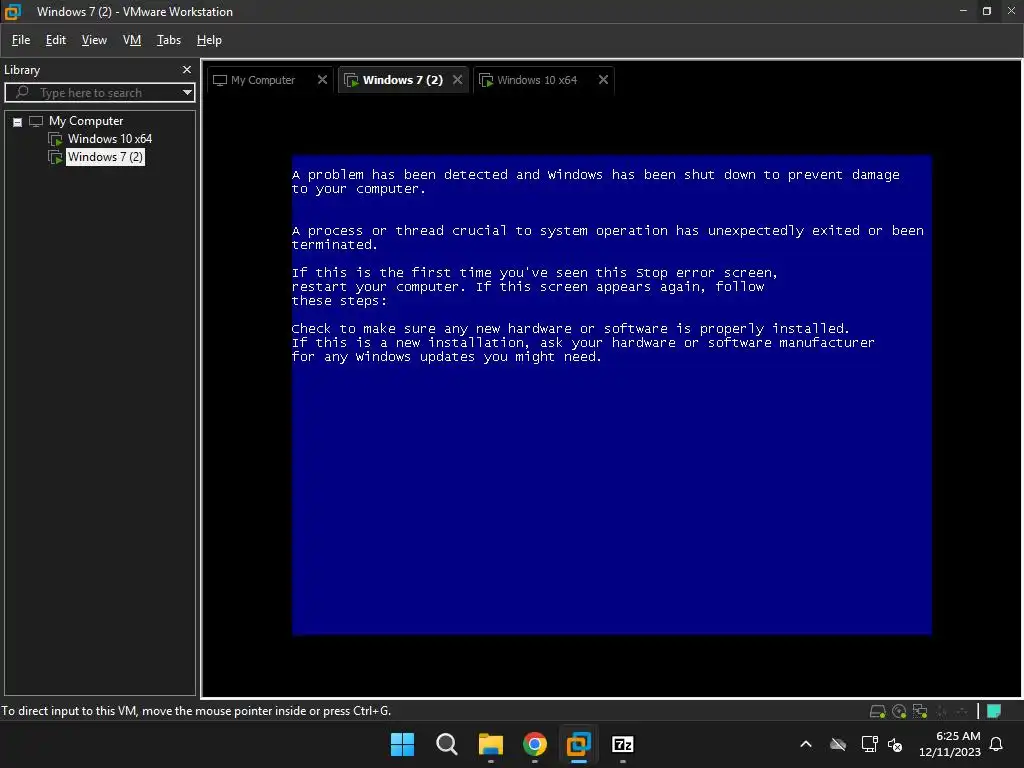Viewport: 1024px width, 768px height.
Task: Switch to the Windows 10 x64 tab
Action: coord(537,80)
